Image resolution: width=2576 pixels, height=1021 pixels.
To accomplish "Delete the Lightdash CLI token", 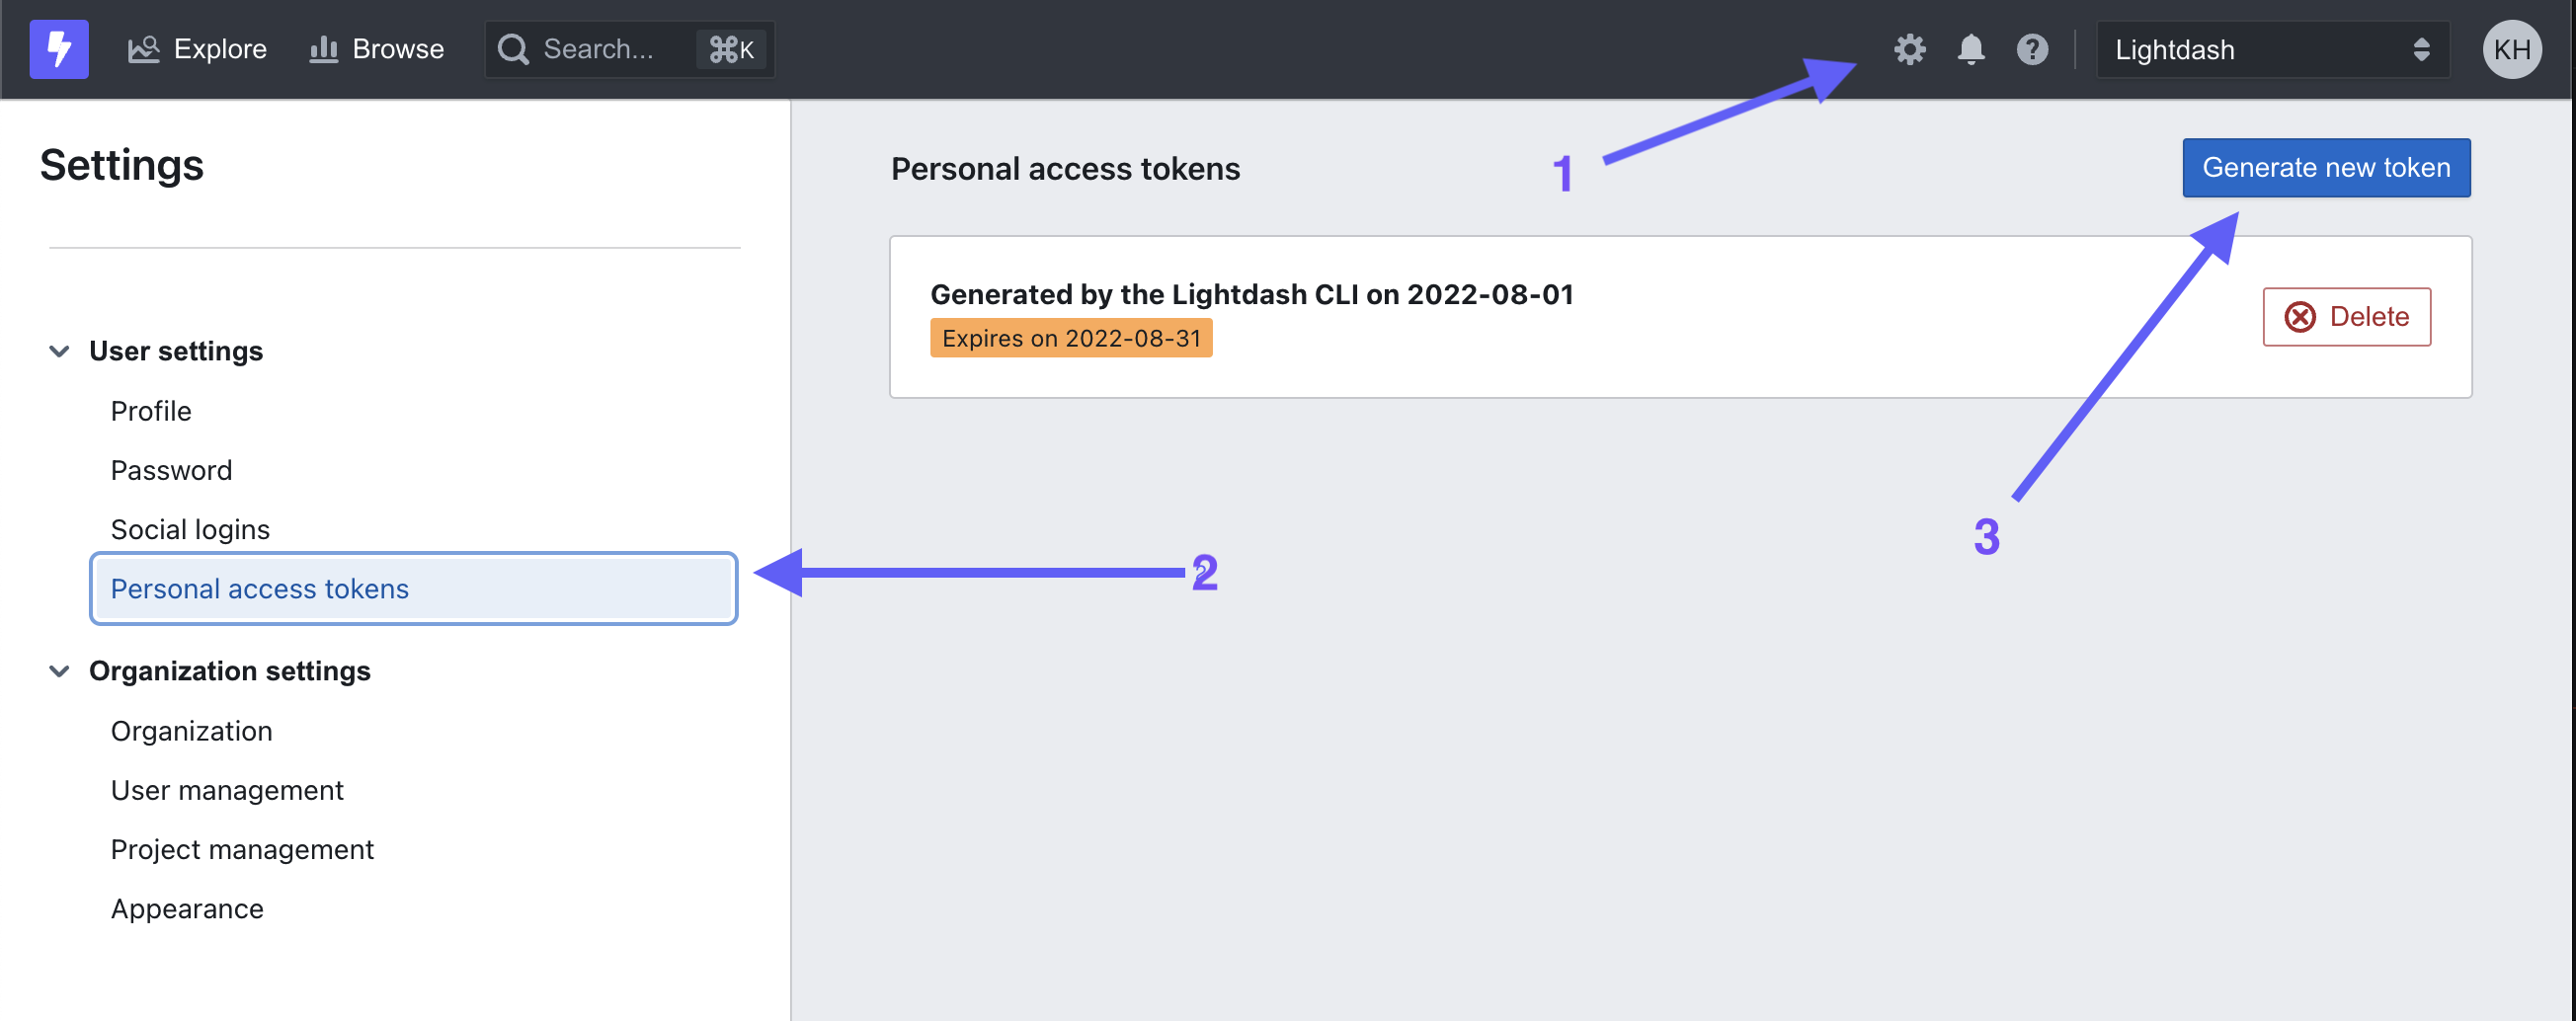I will pos(2346,317).
